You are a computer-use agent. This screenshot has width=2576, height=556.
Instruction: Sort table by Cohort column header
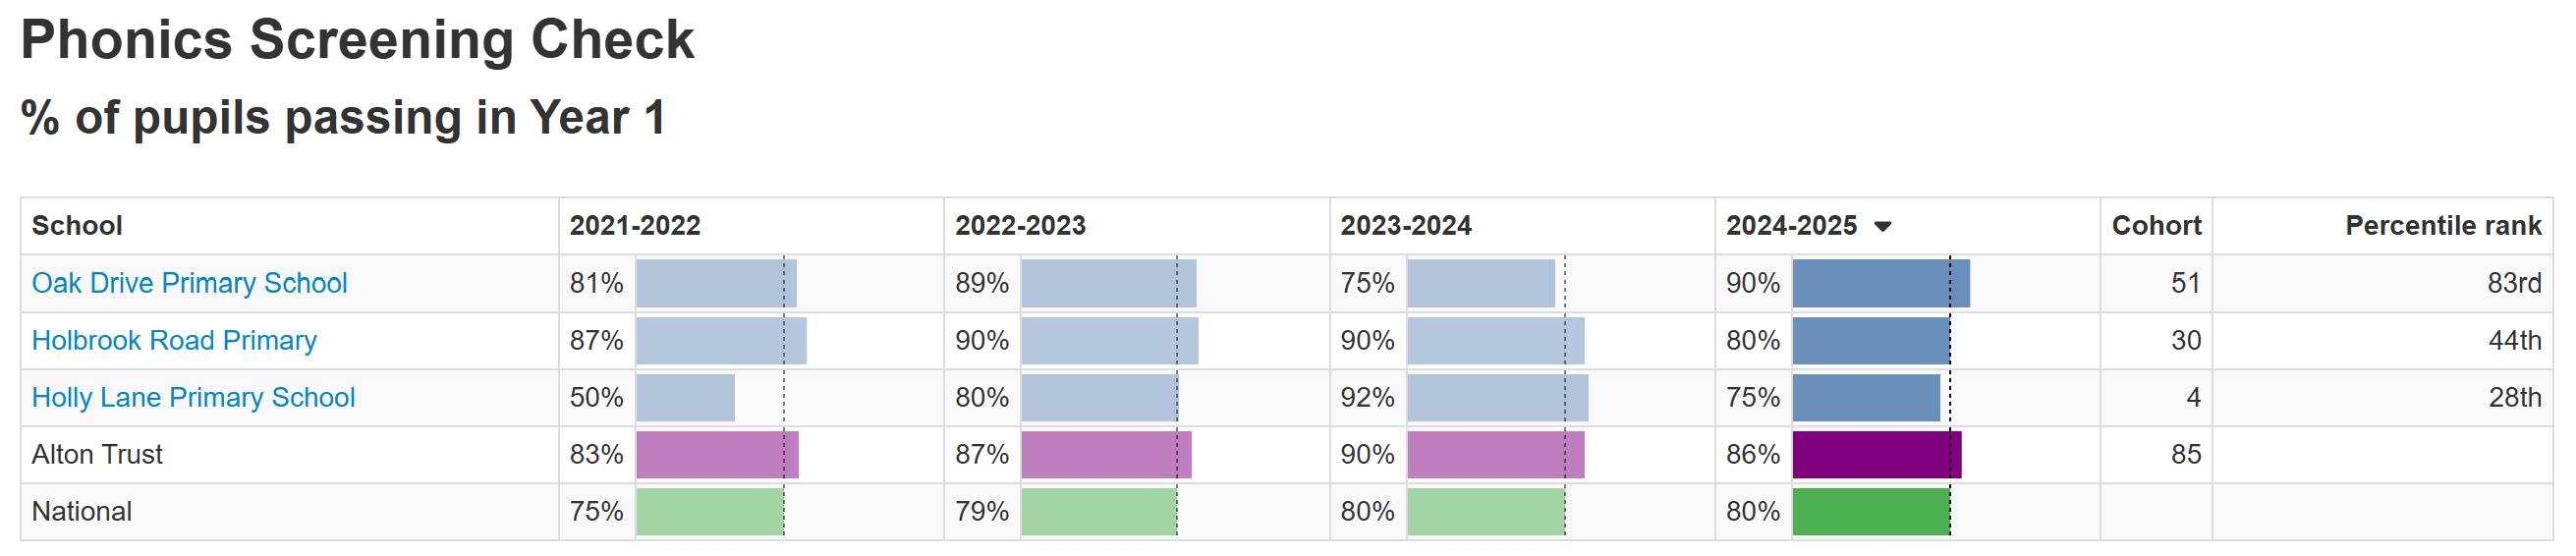2155,226
